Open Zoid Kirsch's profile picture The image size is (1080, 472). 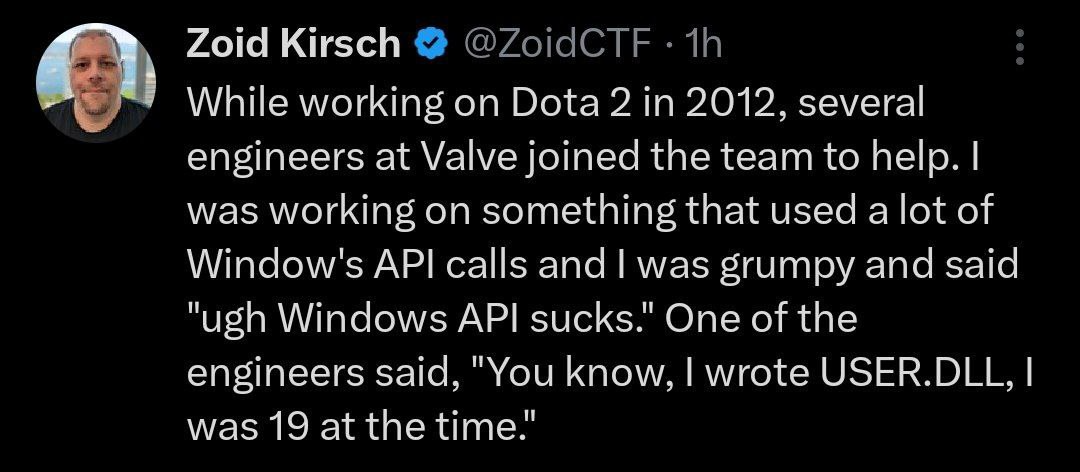[95, 84]
